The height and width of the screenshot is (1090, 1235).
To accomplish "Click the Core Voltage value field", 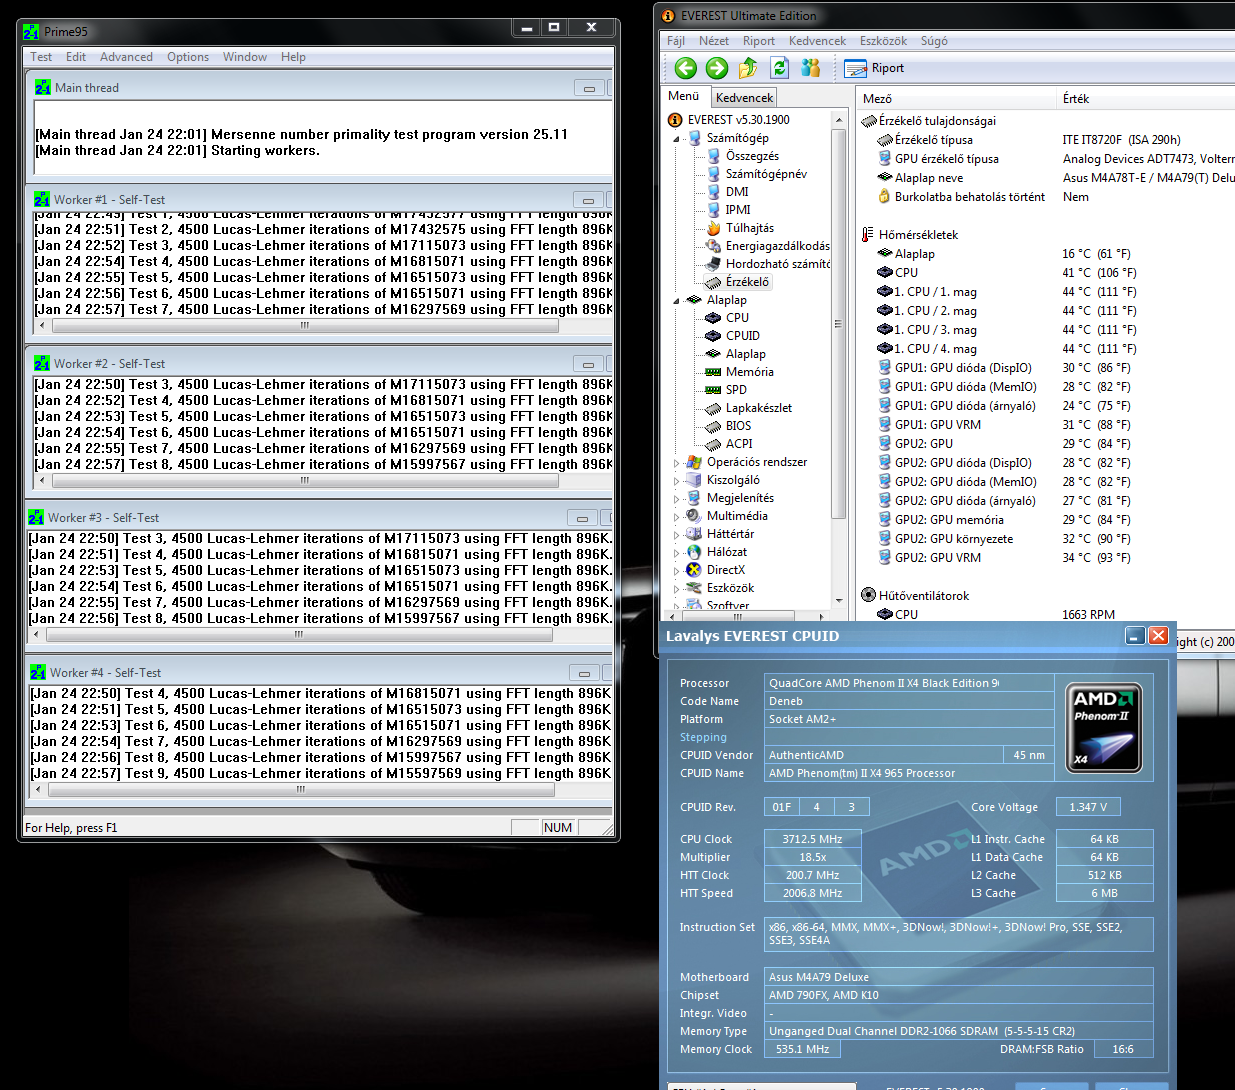I will 1088,807.
